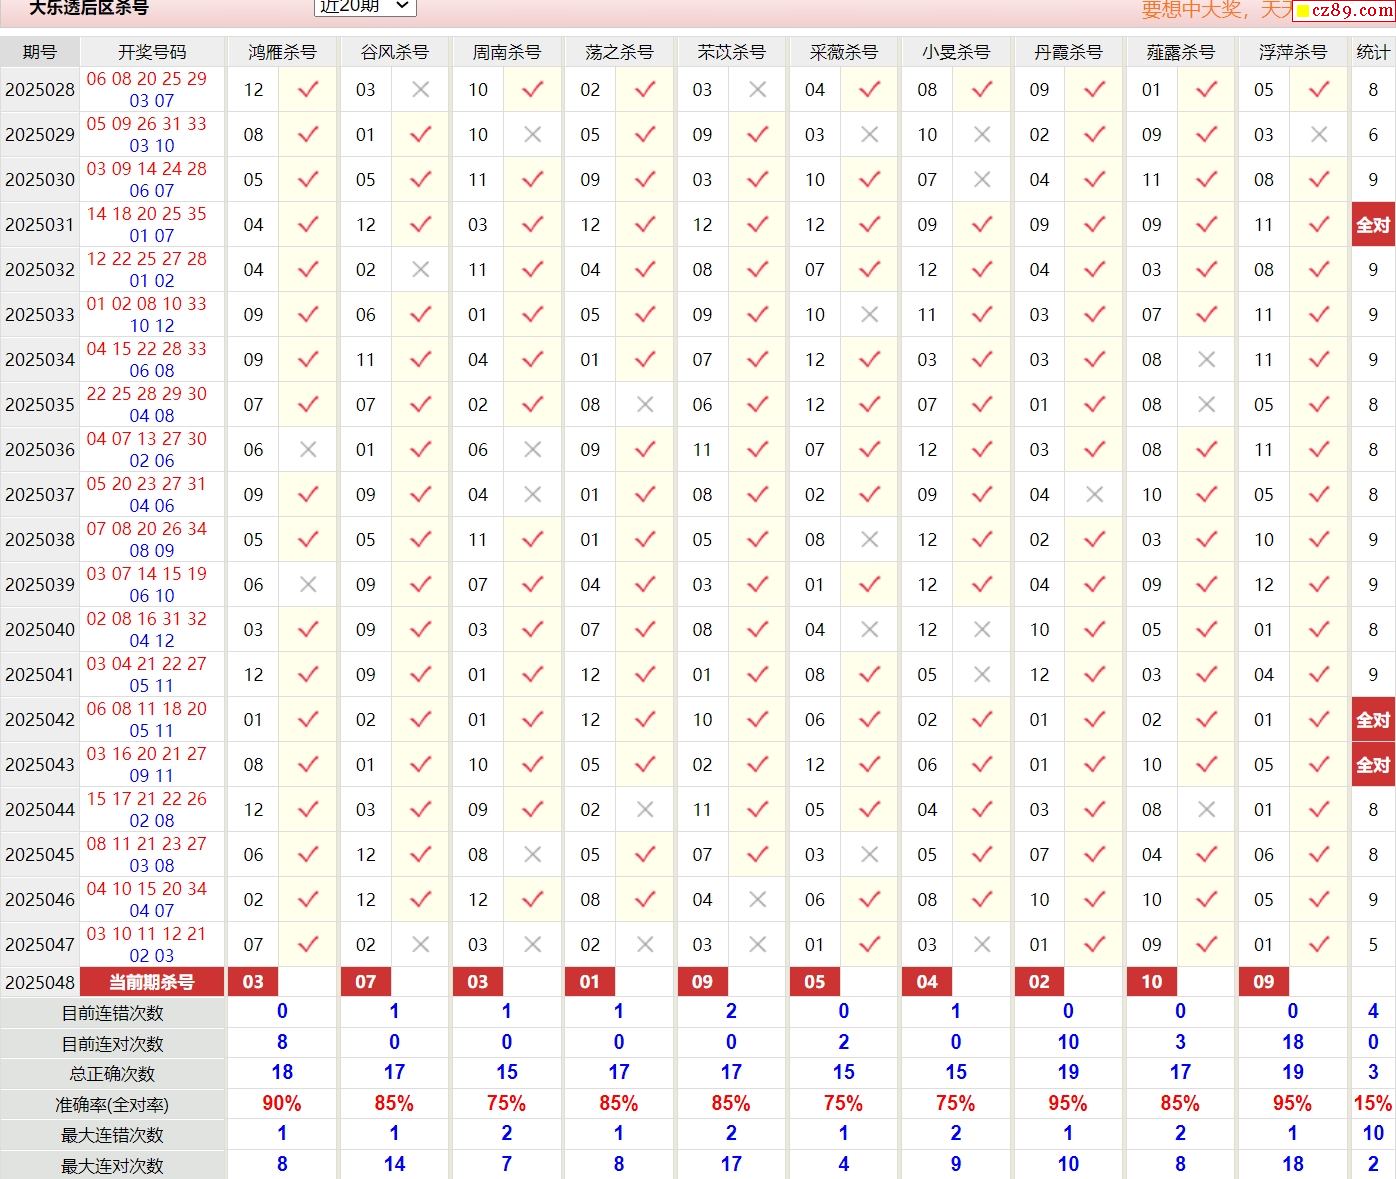Select the 周南杀号 column header
This screenshot has width=1396, height=1179.
click(x=506, y=52)
